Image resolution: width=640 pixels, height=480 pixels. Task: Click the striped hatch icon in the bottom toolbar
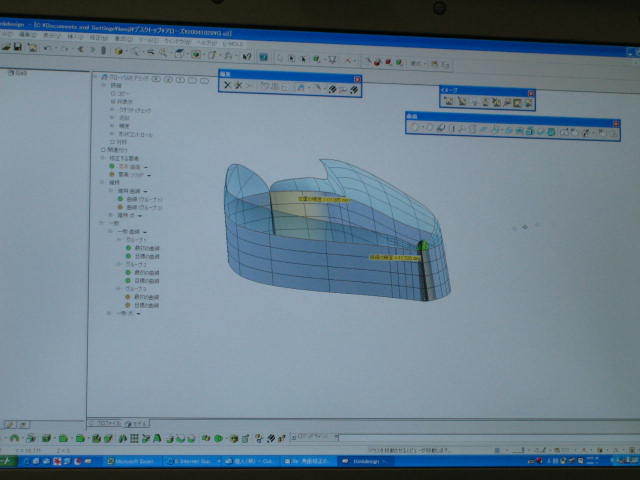click(x=271, y=439)
